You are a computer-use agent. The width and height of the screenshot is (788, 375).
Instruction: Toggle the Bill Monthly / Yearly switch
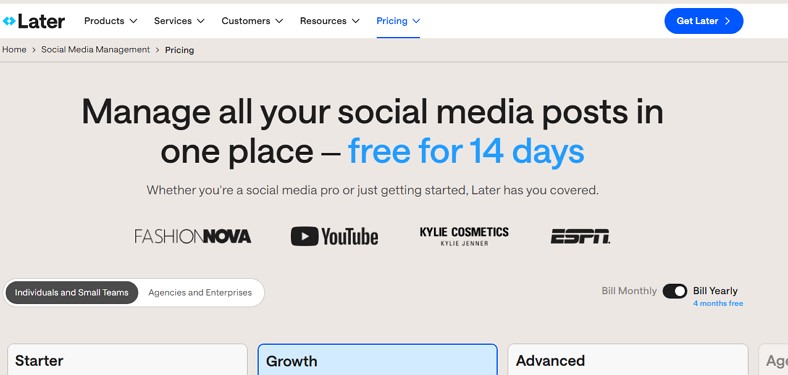(674, 291)
